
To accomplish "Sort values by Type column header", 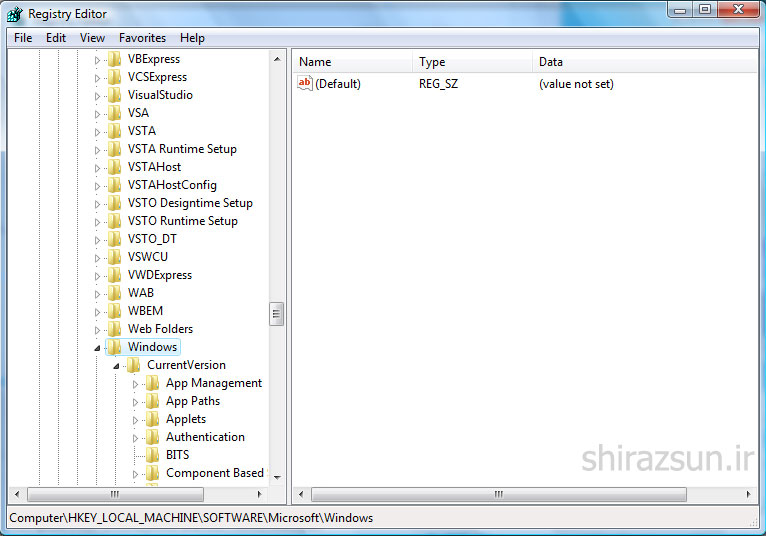I will pos(472,62).
